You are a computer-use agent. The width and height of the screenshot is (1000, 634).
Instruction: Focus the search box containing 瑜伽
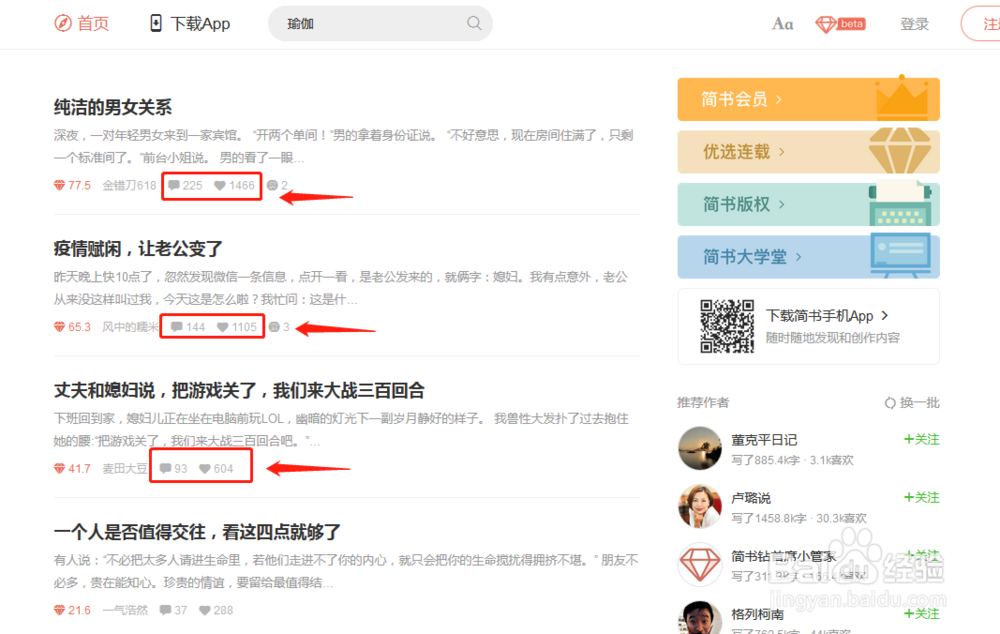pyautogui.click(x=380, y=24)
